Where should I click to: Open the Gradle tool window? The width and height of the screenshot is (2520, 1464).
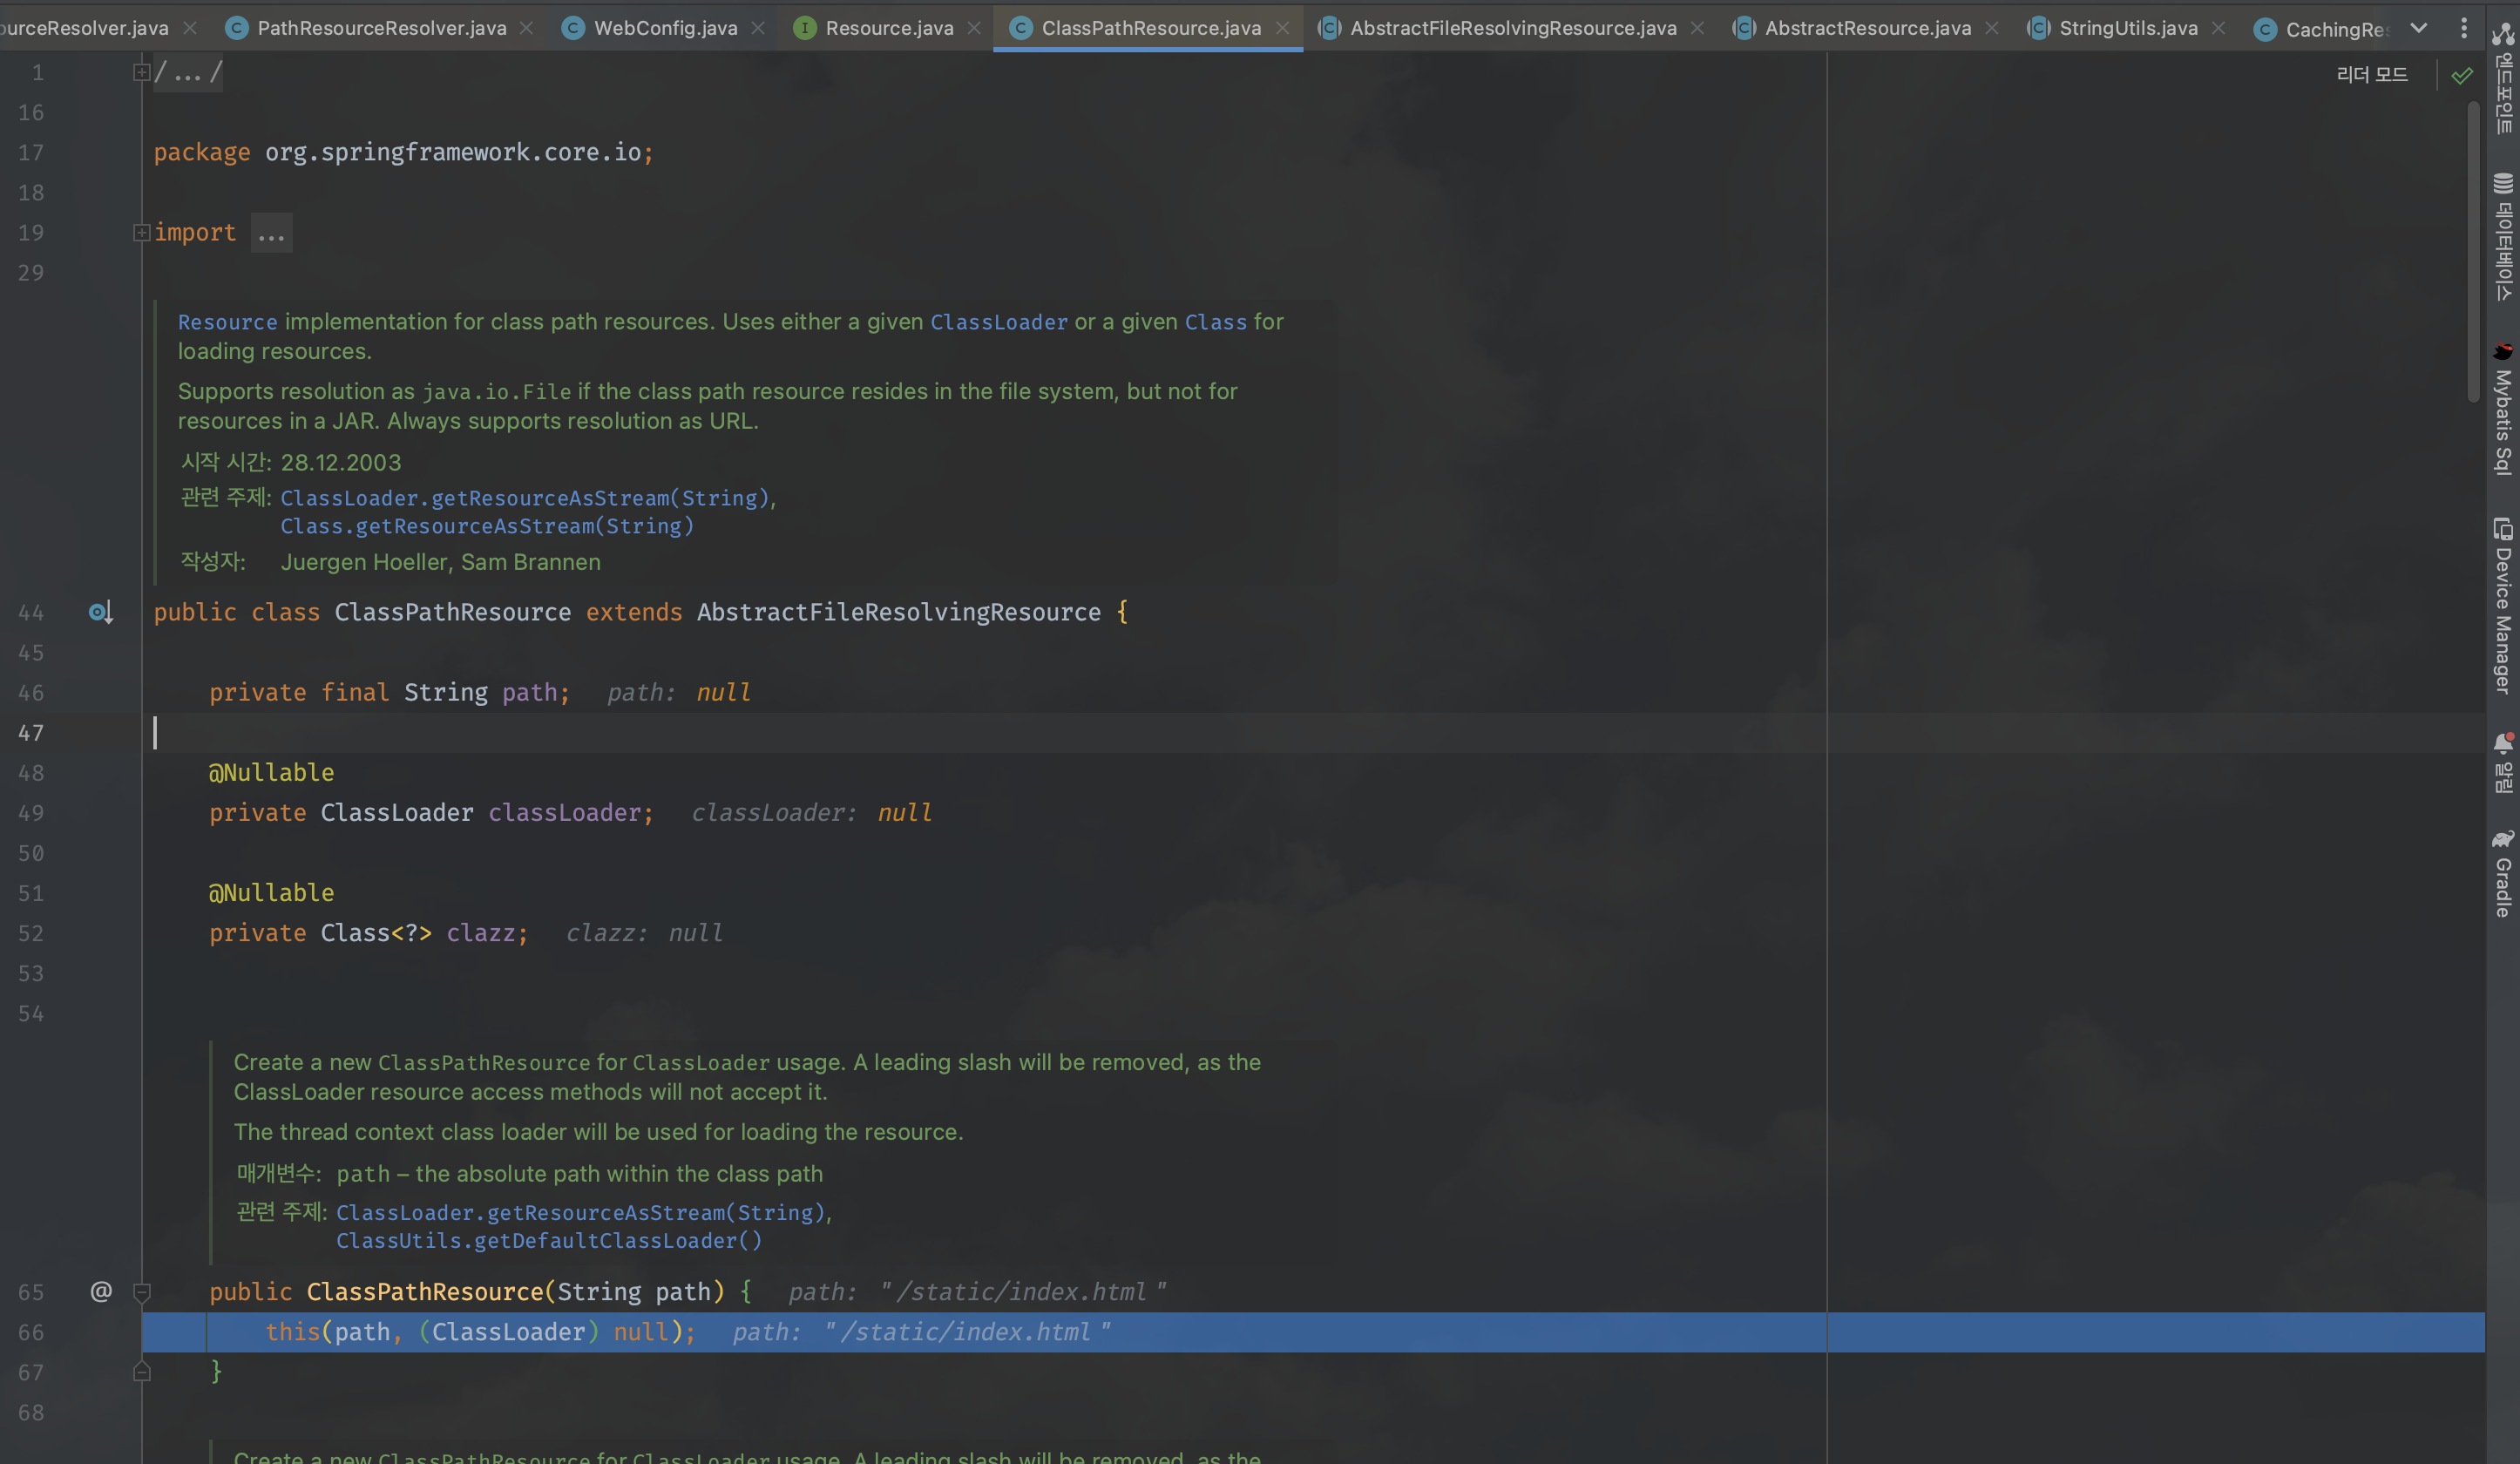pos(2503,873)
